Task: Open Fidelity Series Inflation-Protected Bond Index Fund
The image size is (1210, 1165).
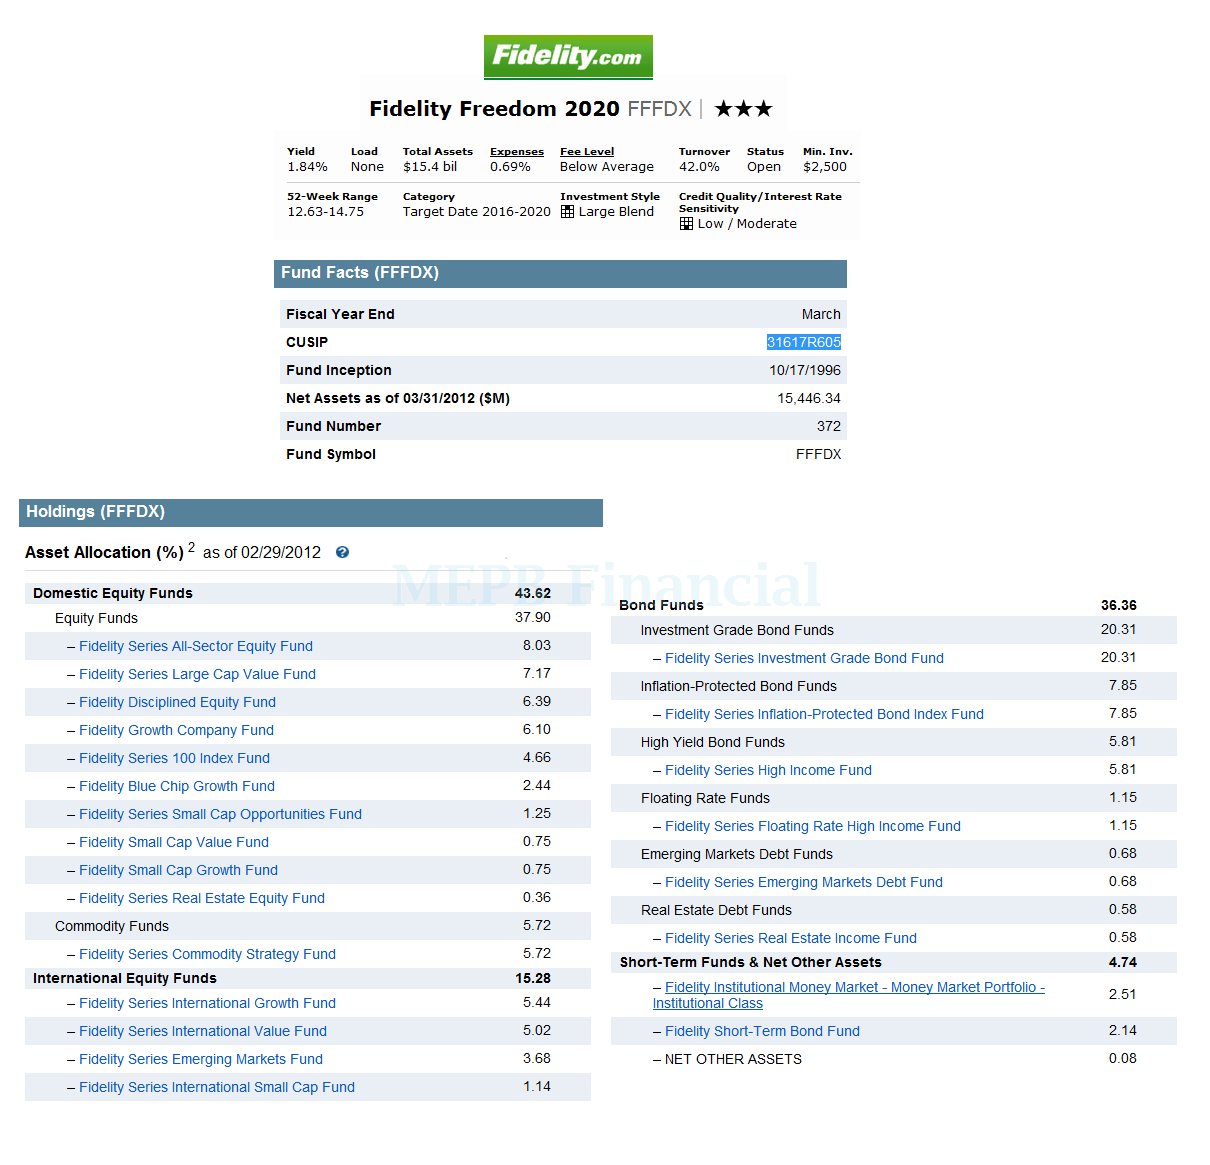Action: 824,714
